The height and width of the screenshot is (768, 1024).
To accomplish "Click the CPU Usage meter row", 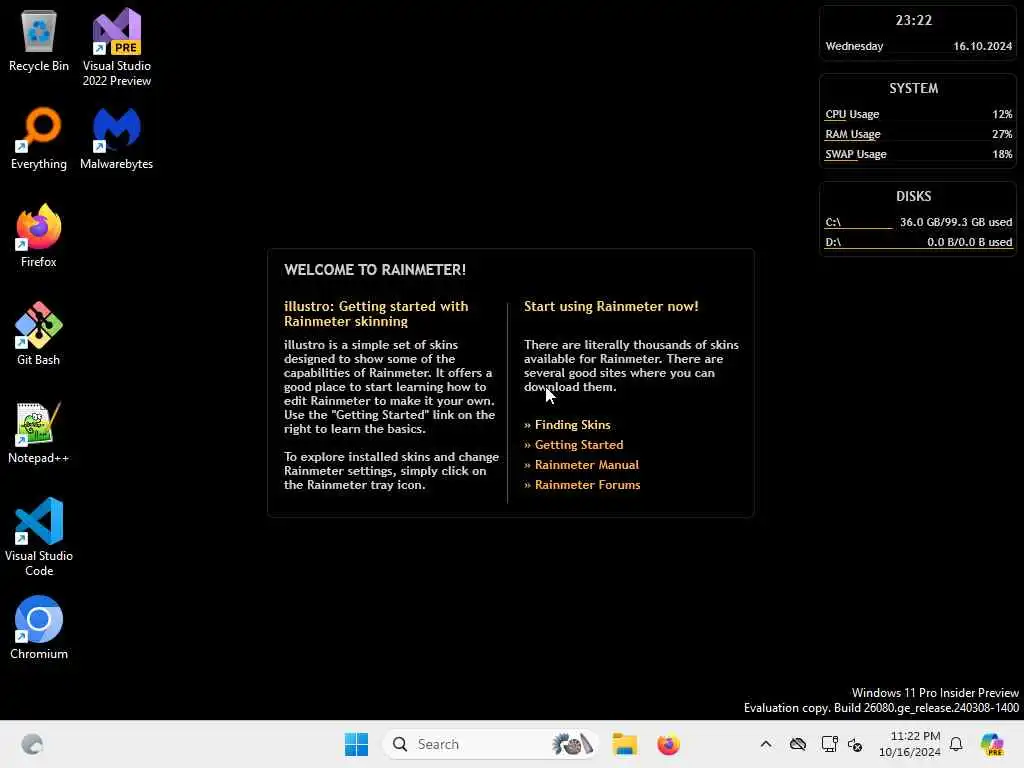I will [918, 114].
